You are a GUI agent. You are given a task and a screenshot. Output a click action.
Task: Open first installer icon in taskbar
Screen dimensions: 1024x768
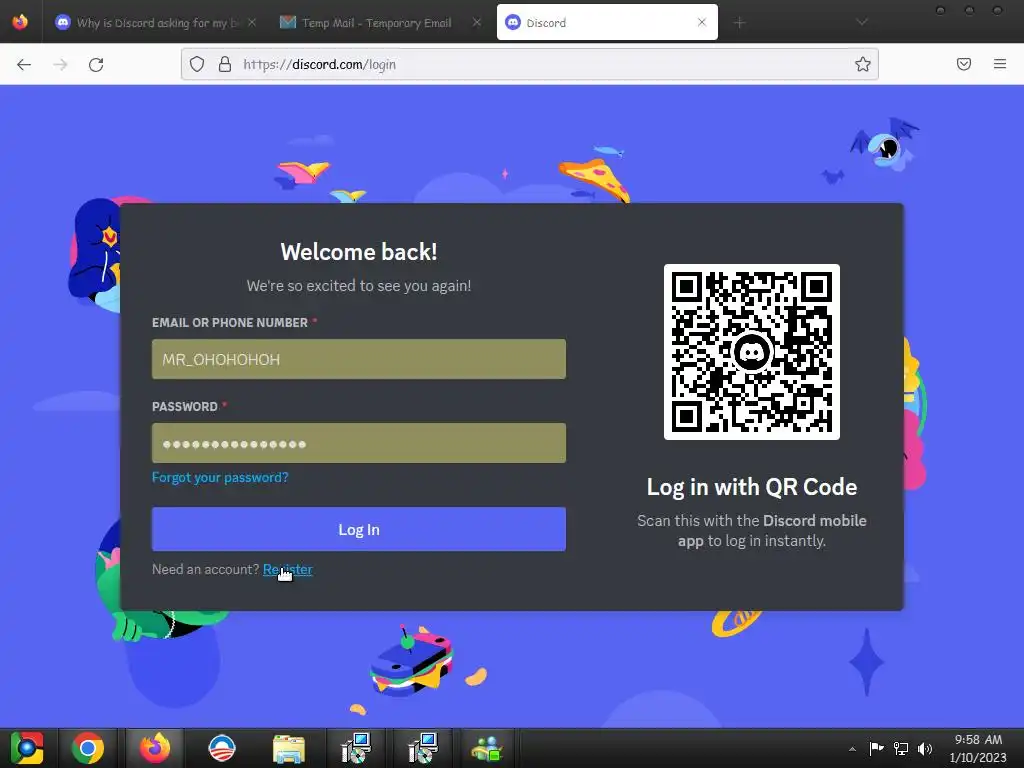click(356, 748)
